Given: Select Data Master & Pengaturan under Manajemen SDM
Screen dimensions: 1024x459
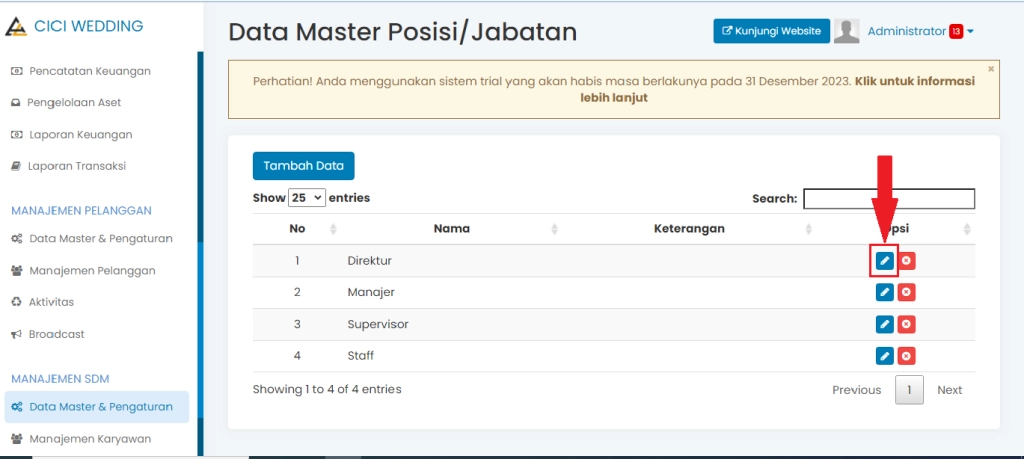Looking at the screenshot, I should tap(97, 407).
